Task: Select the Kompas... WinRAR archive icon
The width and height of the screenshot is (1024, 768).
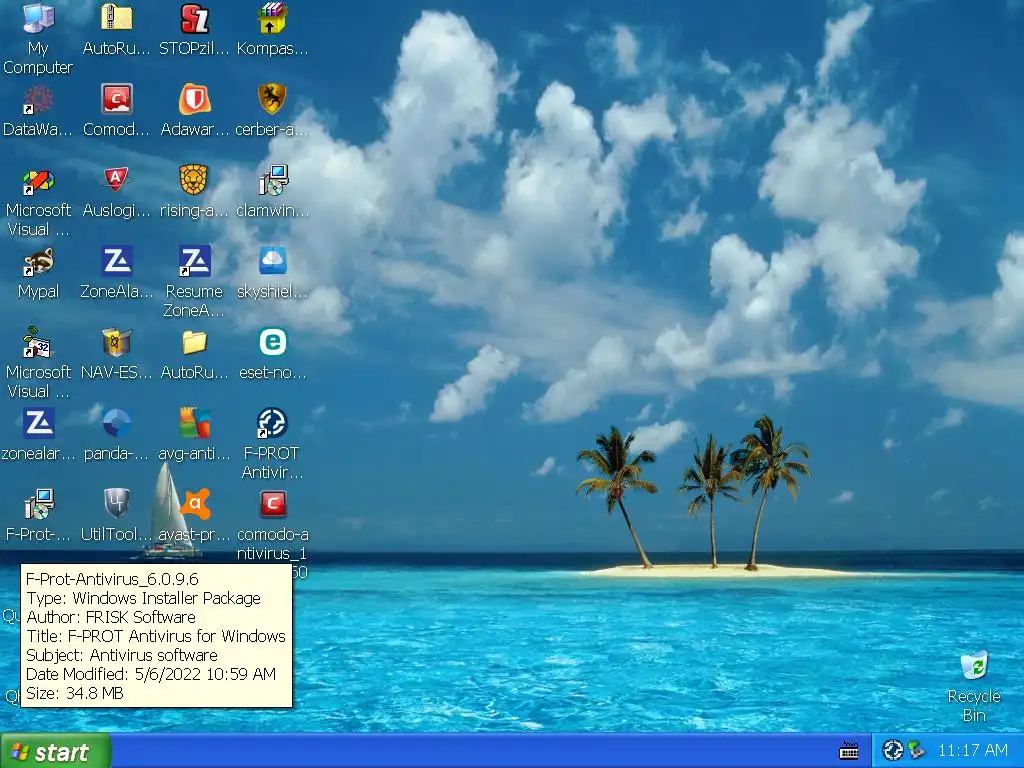Action: tap(272, 18)
